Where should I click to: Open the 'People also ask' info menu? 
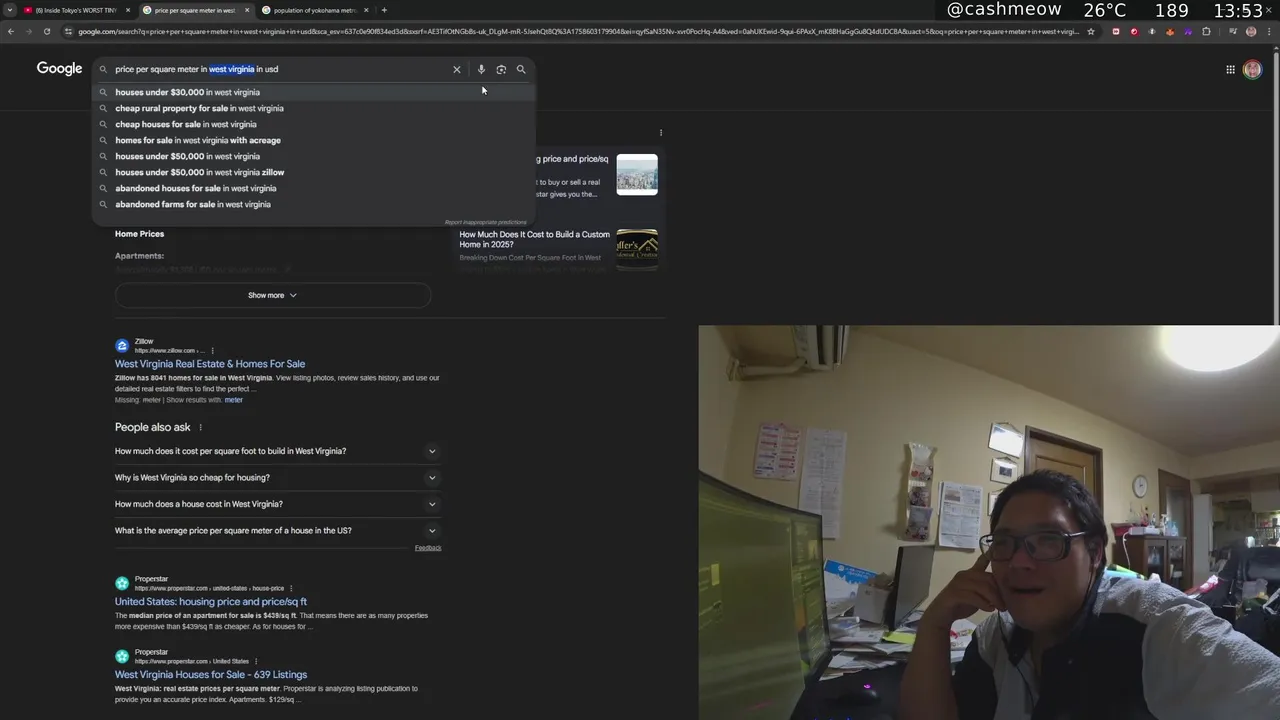coord(200,428)
